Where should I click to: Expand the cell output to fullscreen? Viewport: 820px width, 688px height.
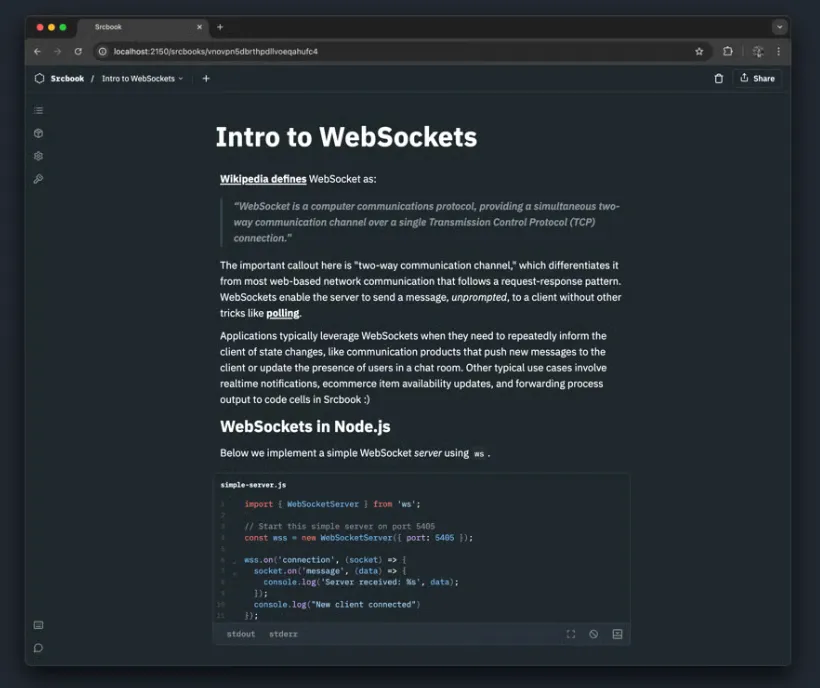571,633
